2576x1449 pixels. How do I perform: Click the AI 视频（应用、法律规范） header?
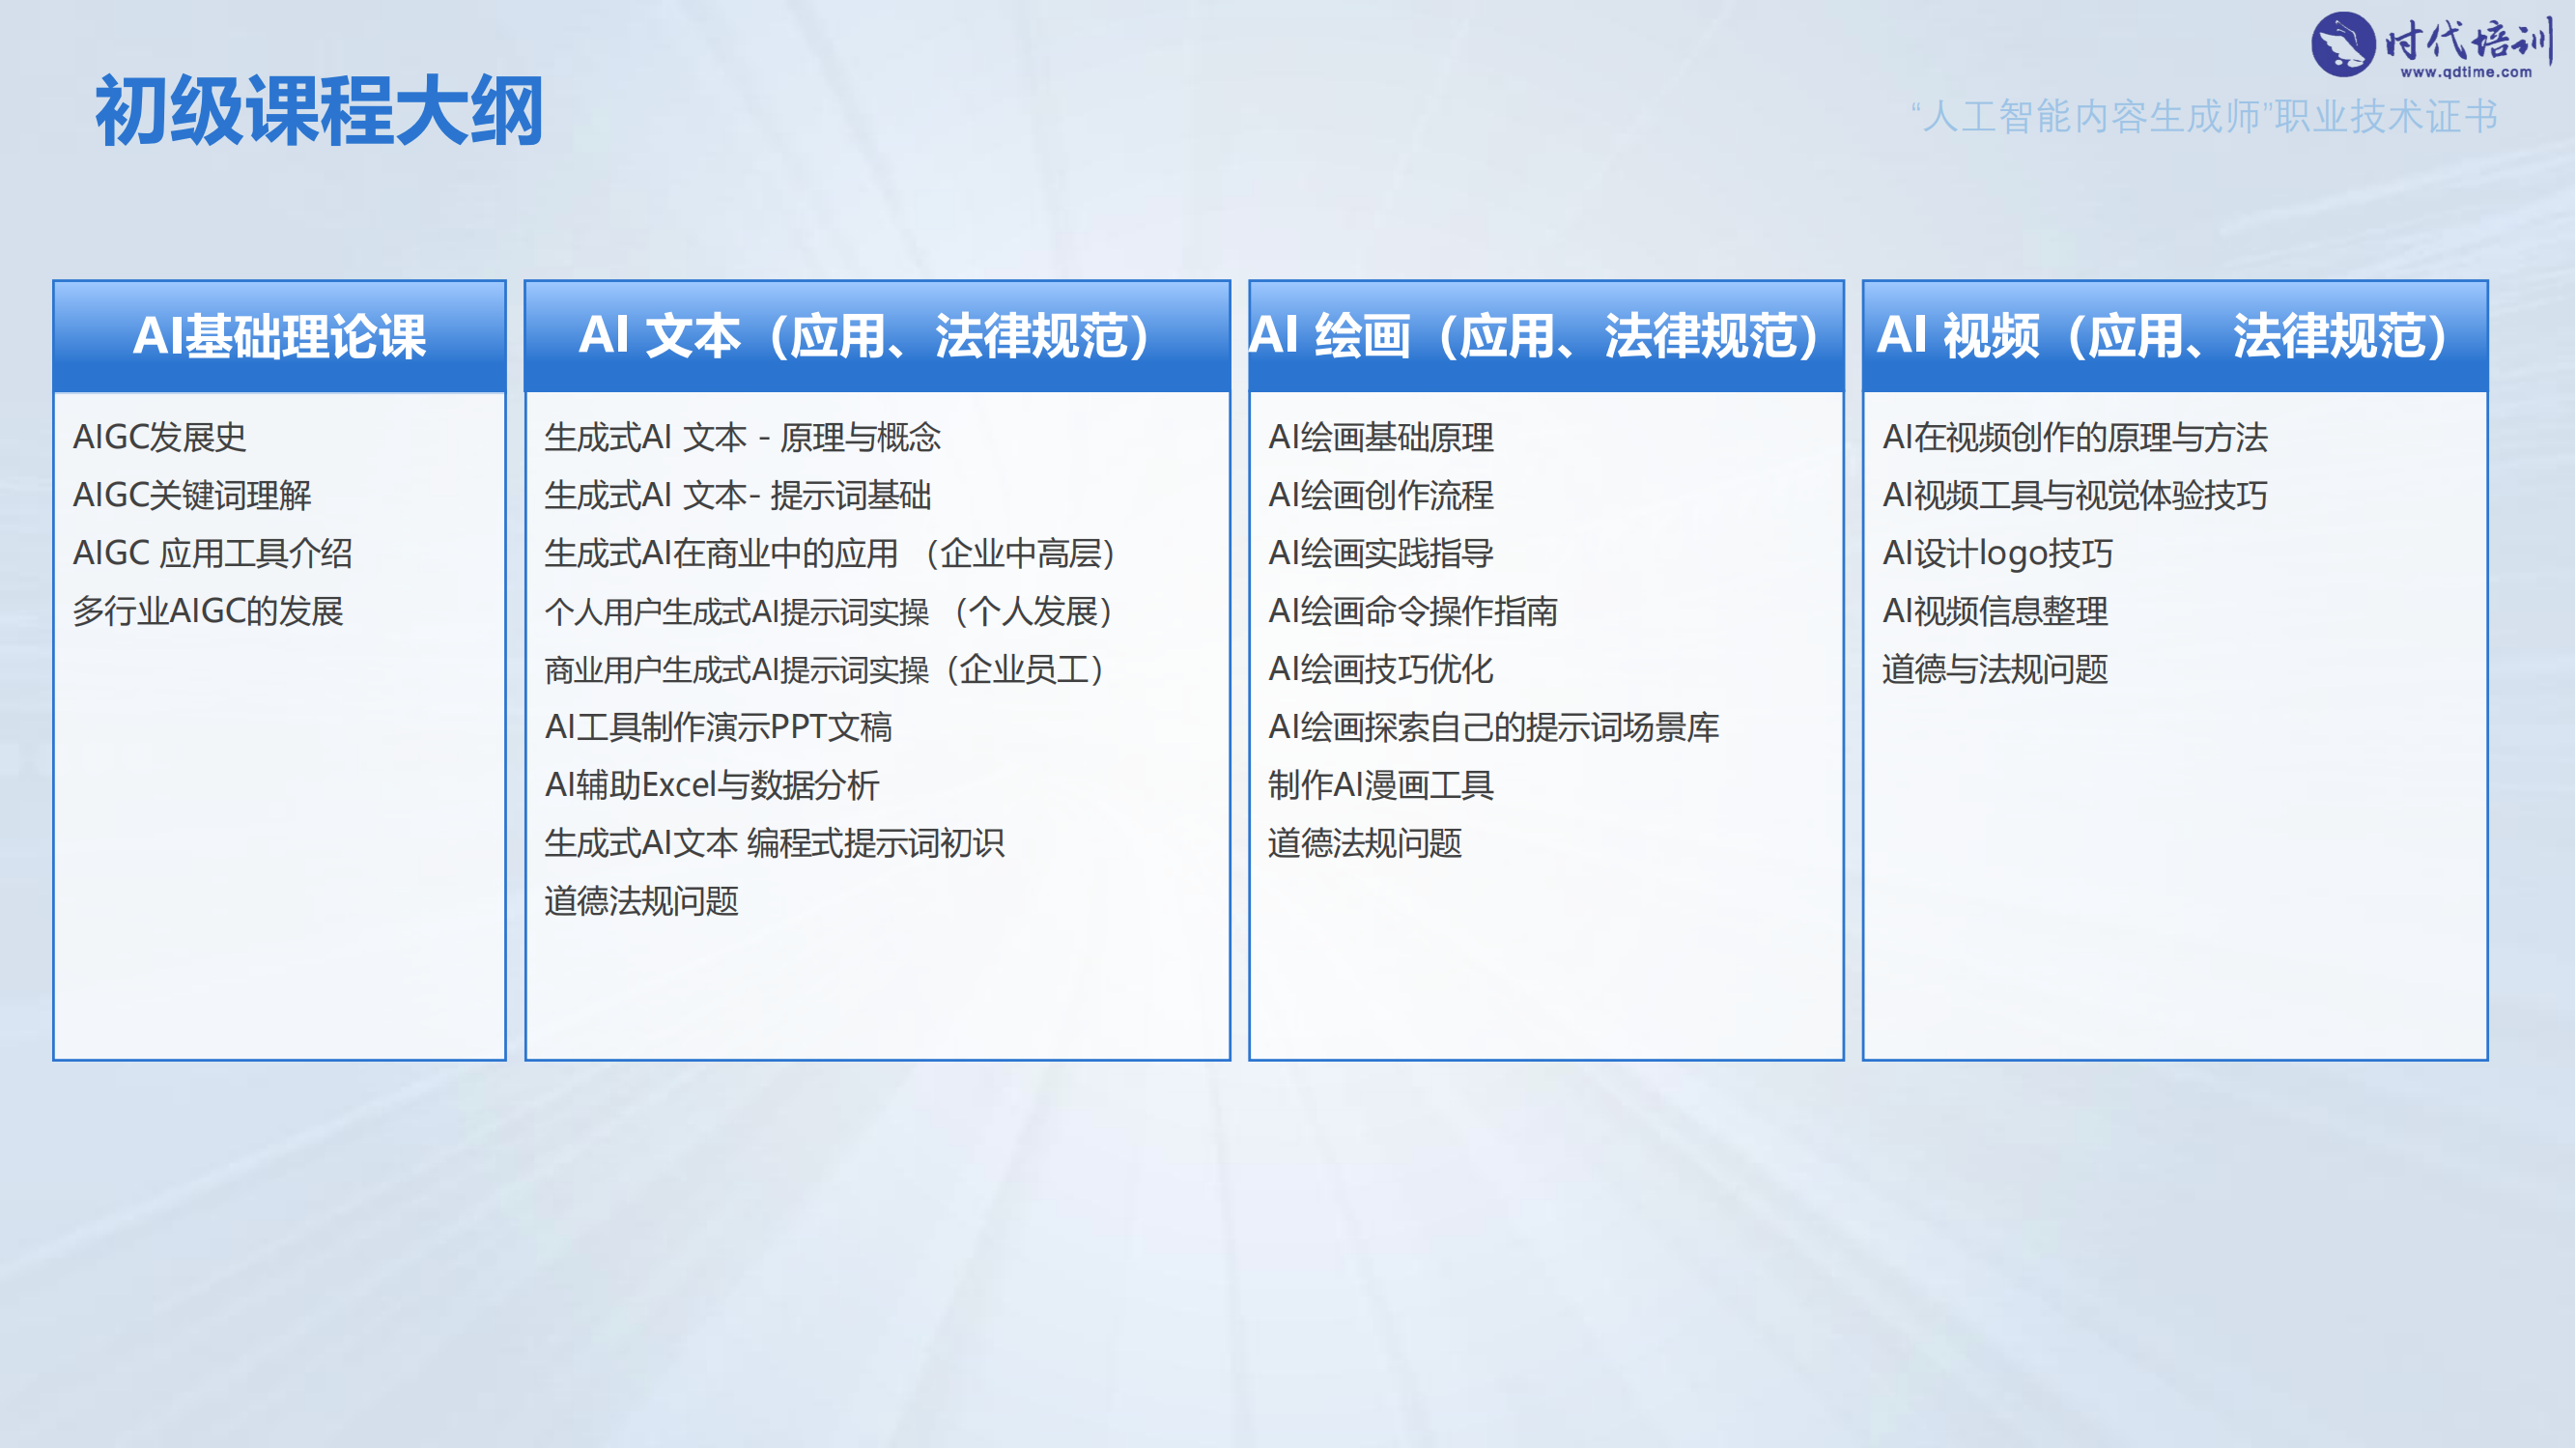pos(2174,336)
